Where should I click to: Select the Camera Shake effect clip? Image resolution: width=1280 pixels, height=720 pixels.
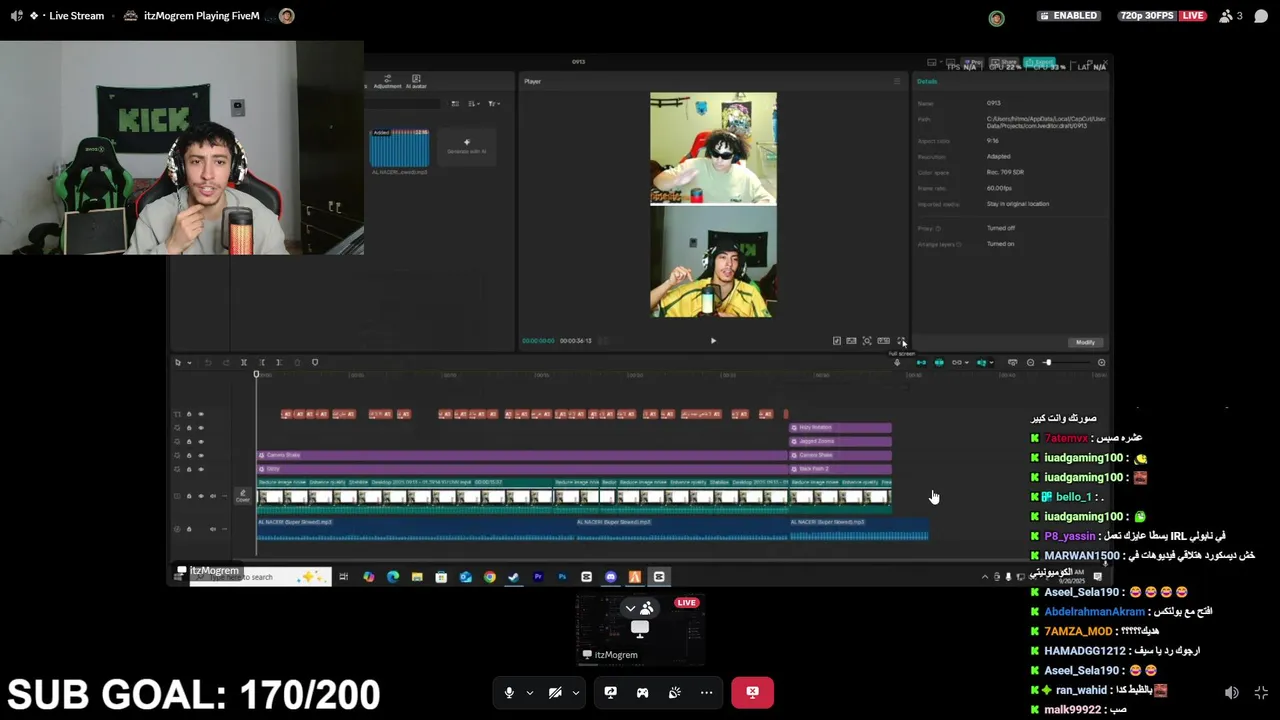coord(521,455)
